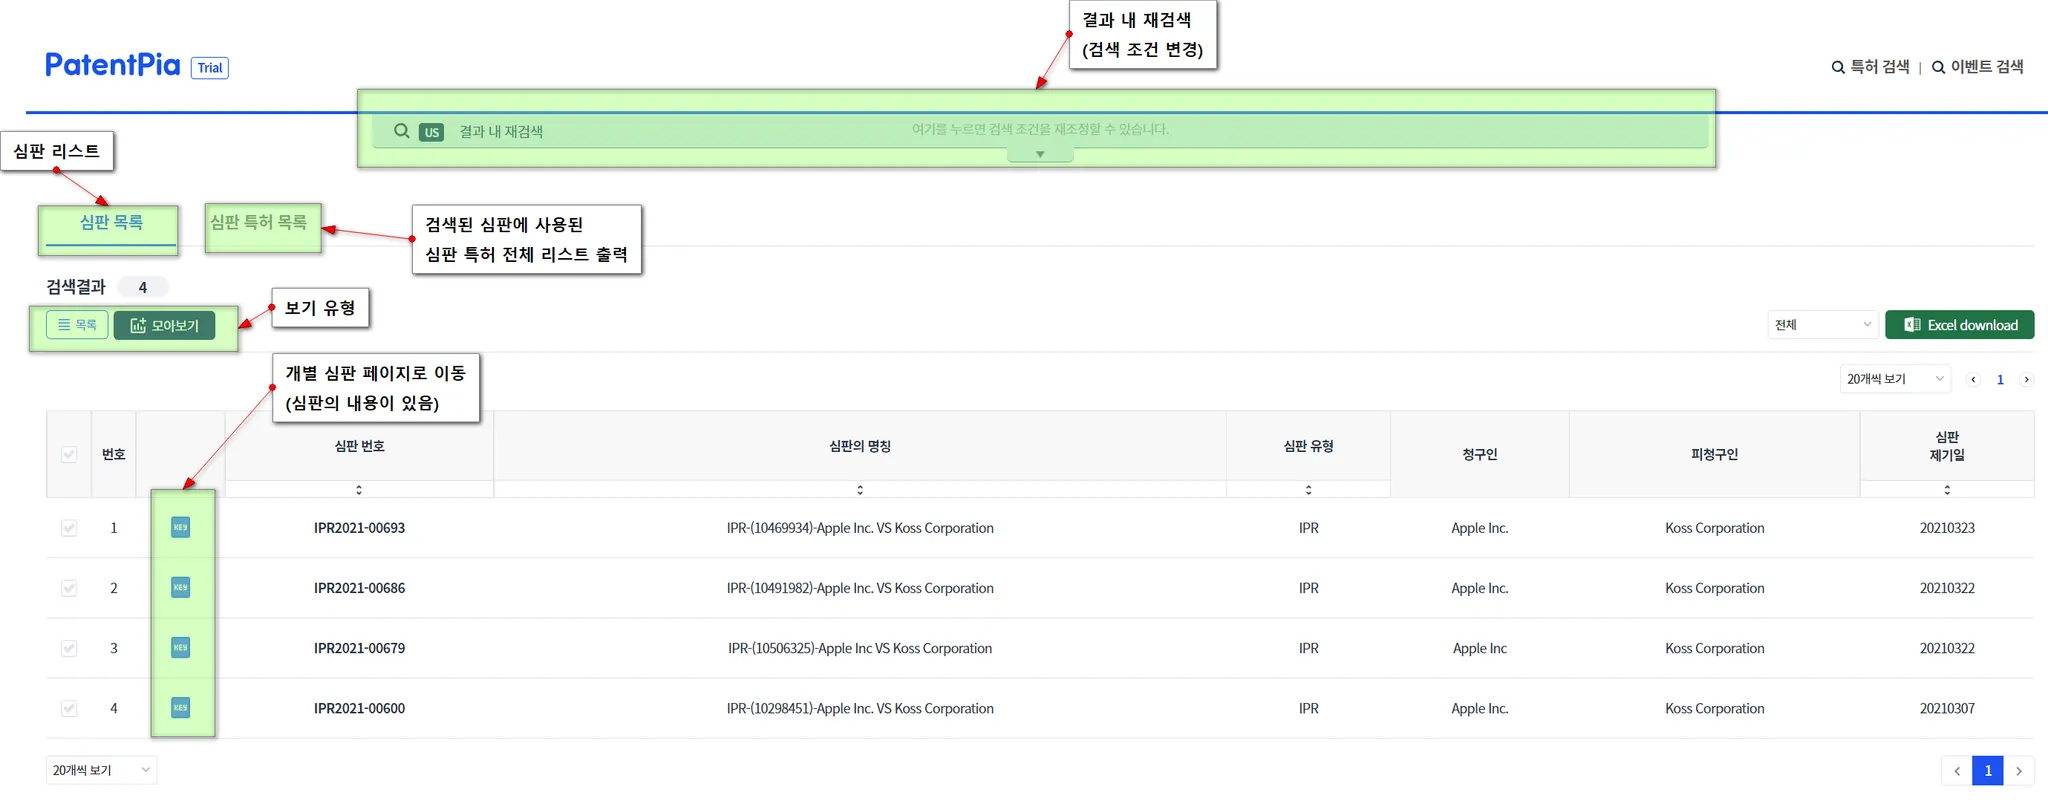This screenshot has height=803, width=2048.
Task: Click IPR2021-00600 trial number
Action: (359, 708)
